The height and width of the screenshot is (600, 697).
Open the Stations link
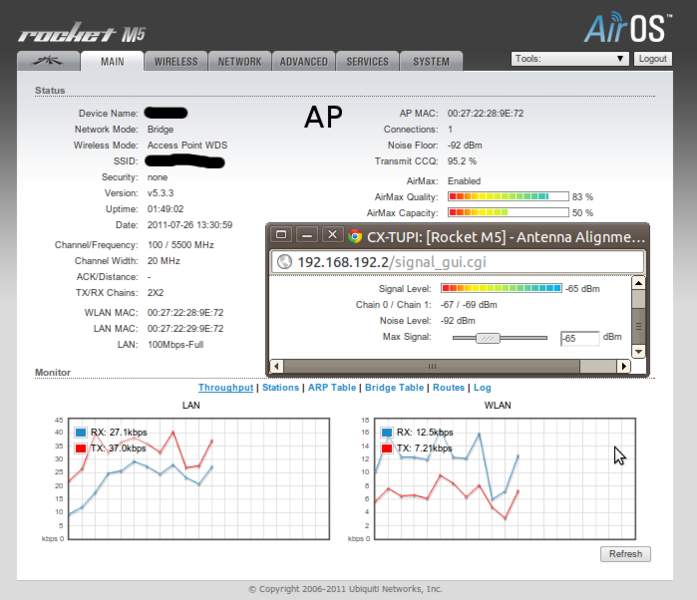280,388
